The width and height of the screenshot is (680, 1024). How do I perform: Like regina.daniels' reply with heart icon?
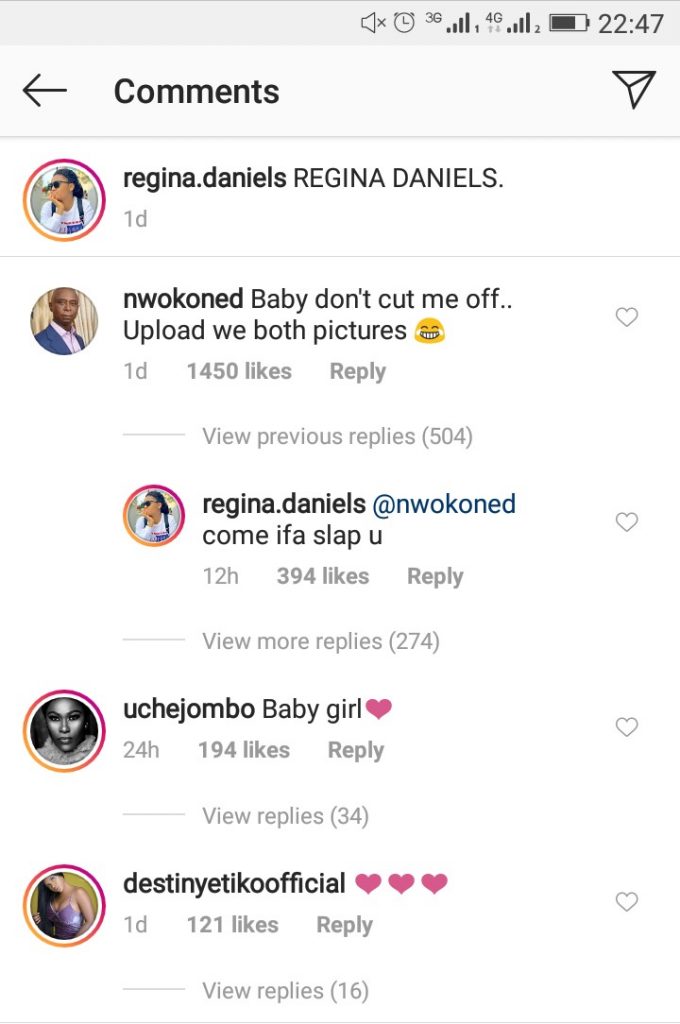click(626, 522)
